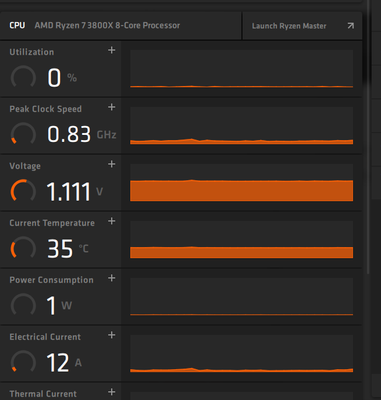
Task: Click the Electrical Current gauge dial
Action: click(23, 362)
